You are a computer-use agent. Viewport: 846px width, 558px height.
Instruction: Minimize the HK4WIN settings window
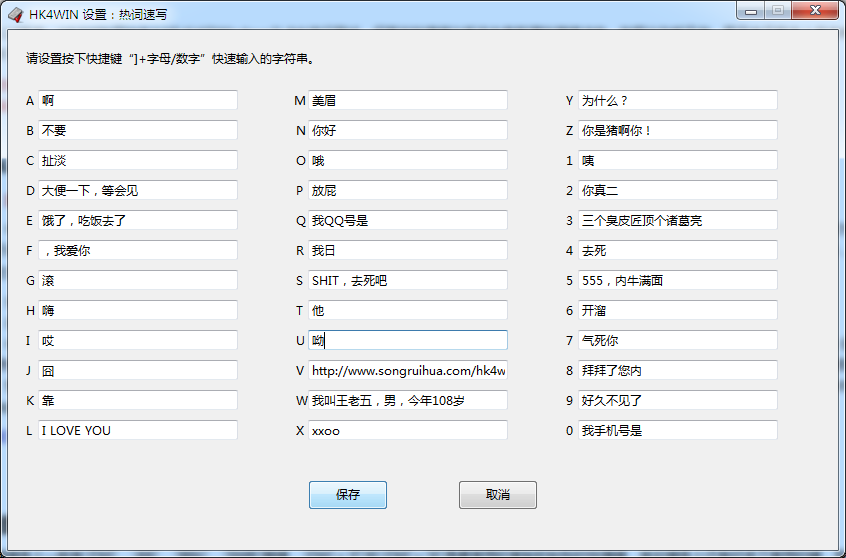(751, 11)
